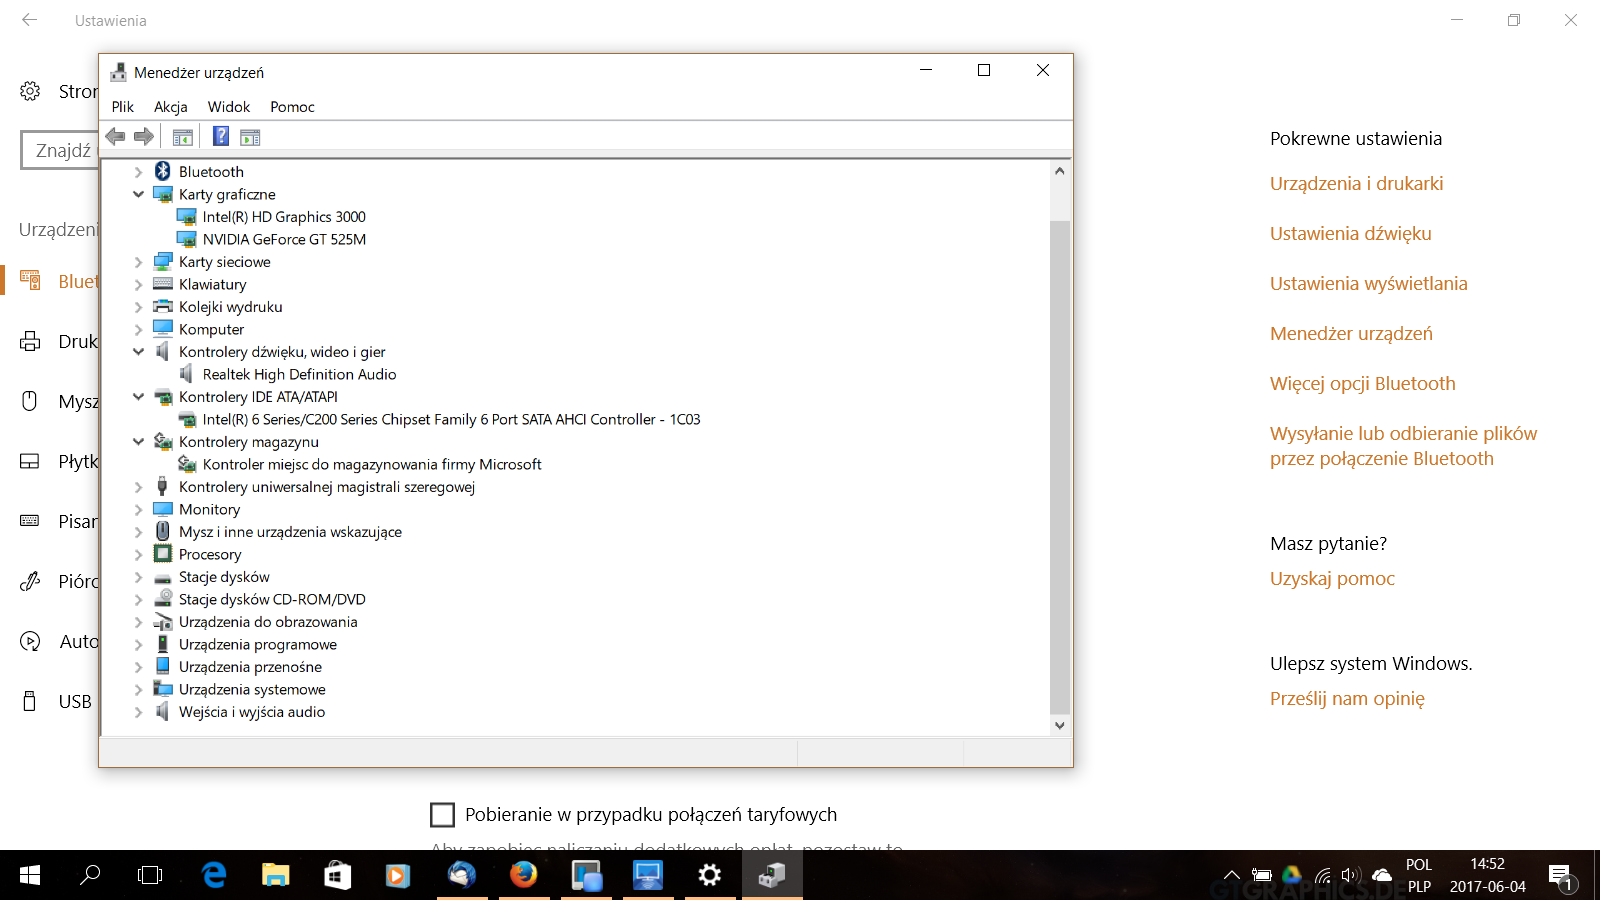Viewport: 1600px width, 900px height.
Task: Click the Komputer monitor icon
Action: tap(163, 329)
